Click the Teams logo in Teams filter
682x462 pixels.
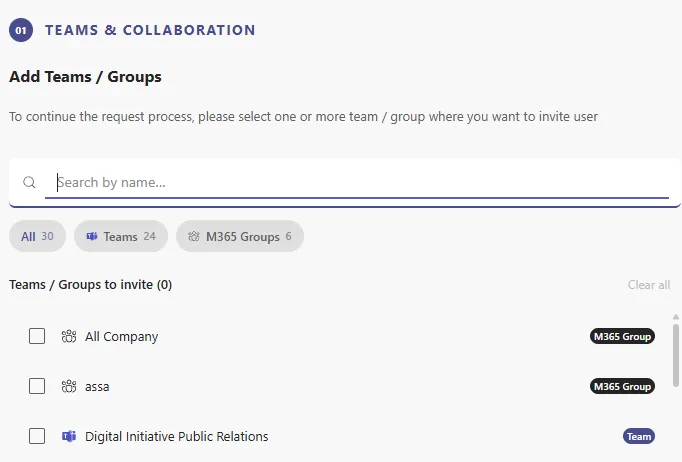tap(92, 236)
